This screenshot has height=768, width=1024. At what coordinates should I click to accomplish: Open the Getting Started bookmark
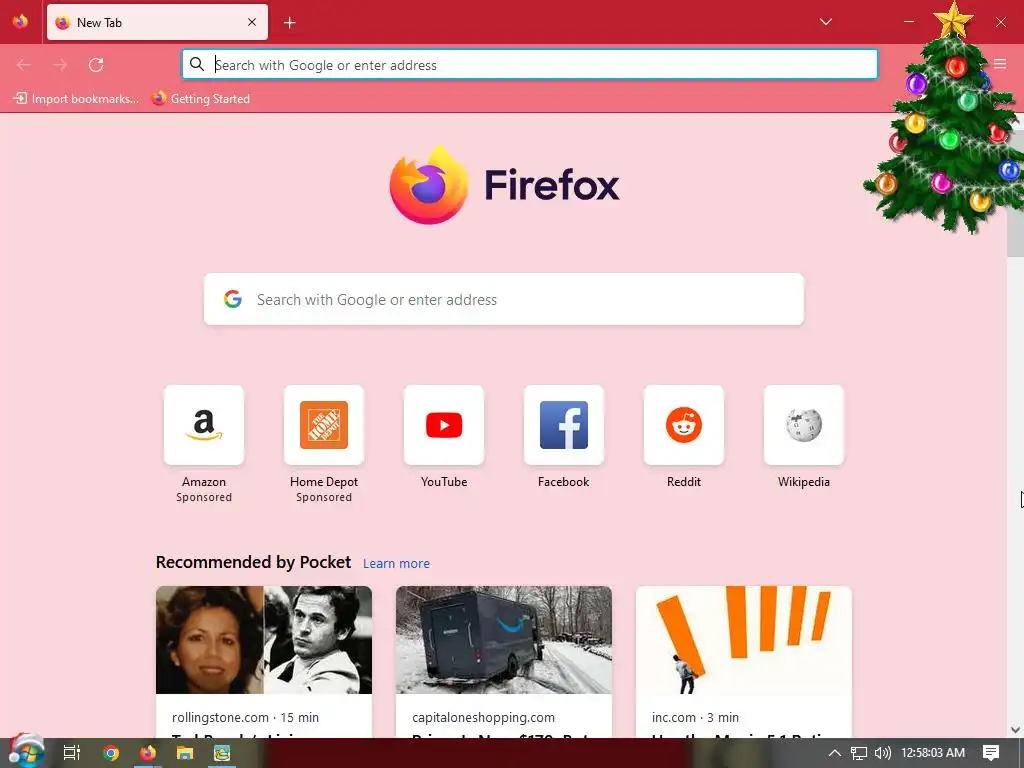coord(201,99)
